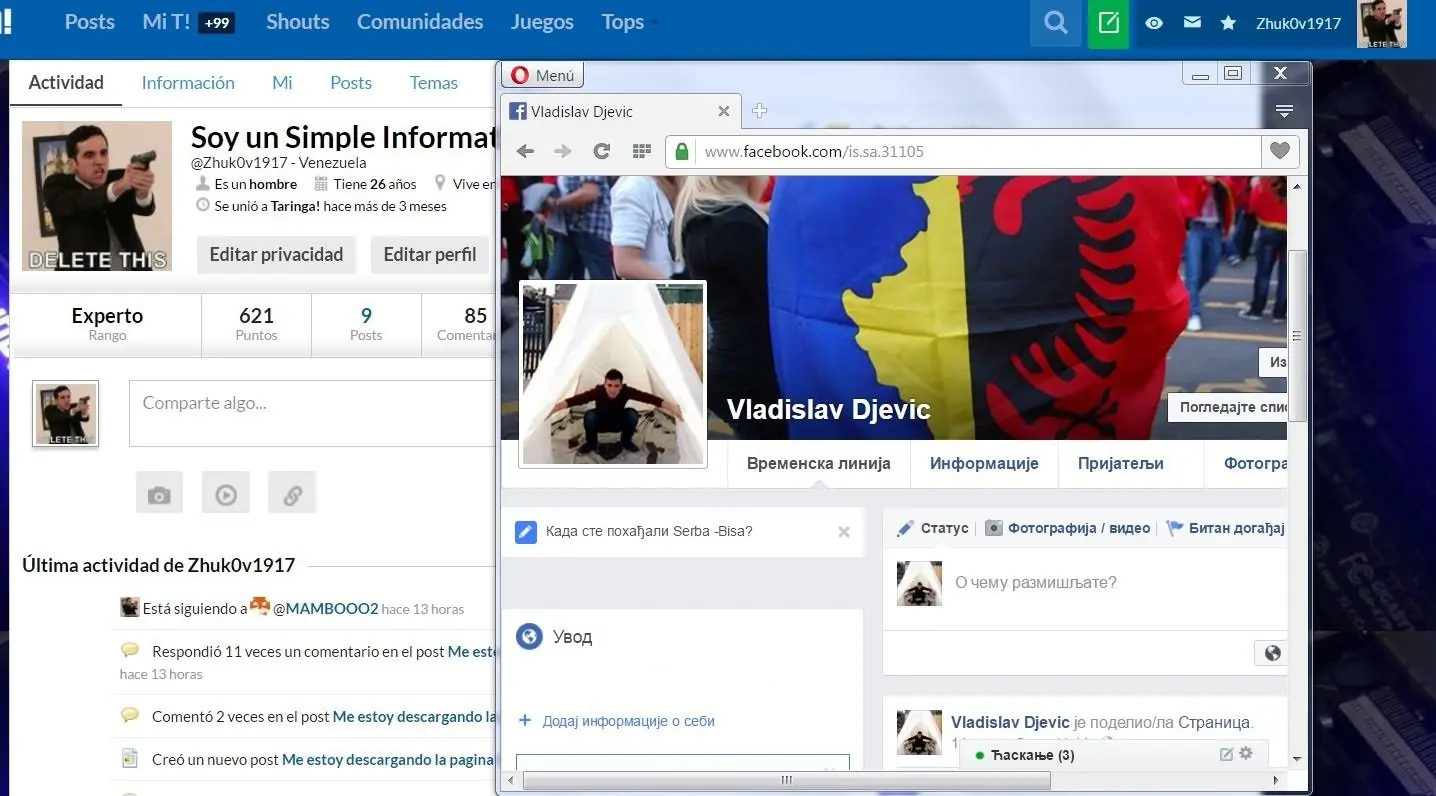Click the Taringa user avatar in the top bar
1436x796 pixels.
(x=1382, y=24)
